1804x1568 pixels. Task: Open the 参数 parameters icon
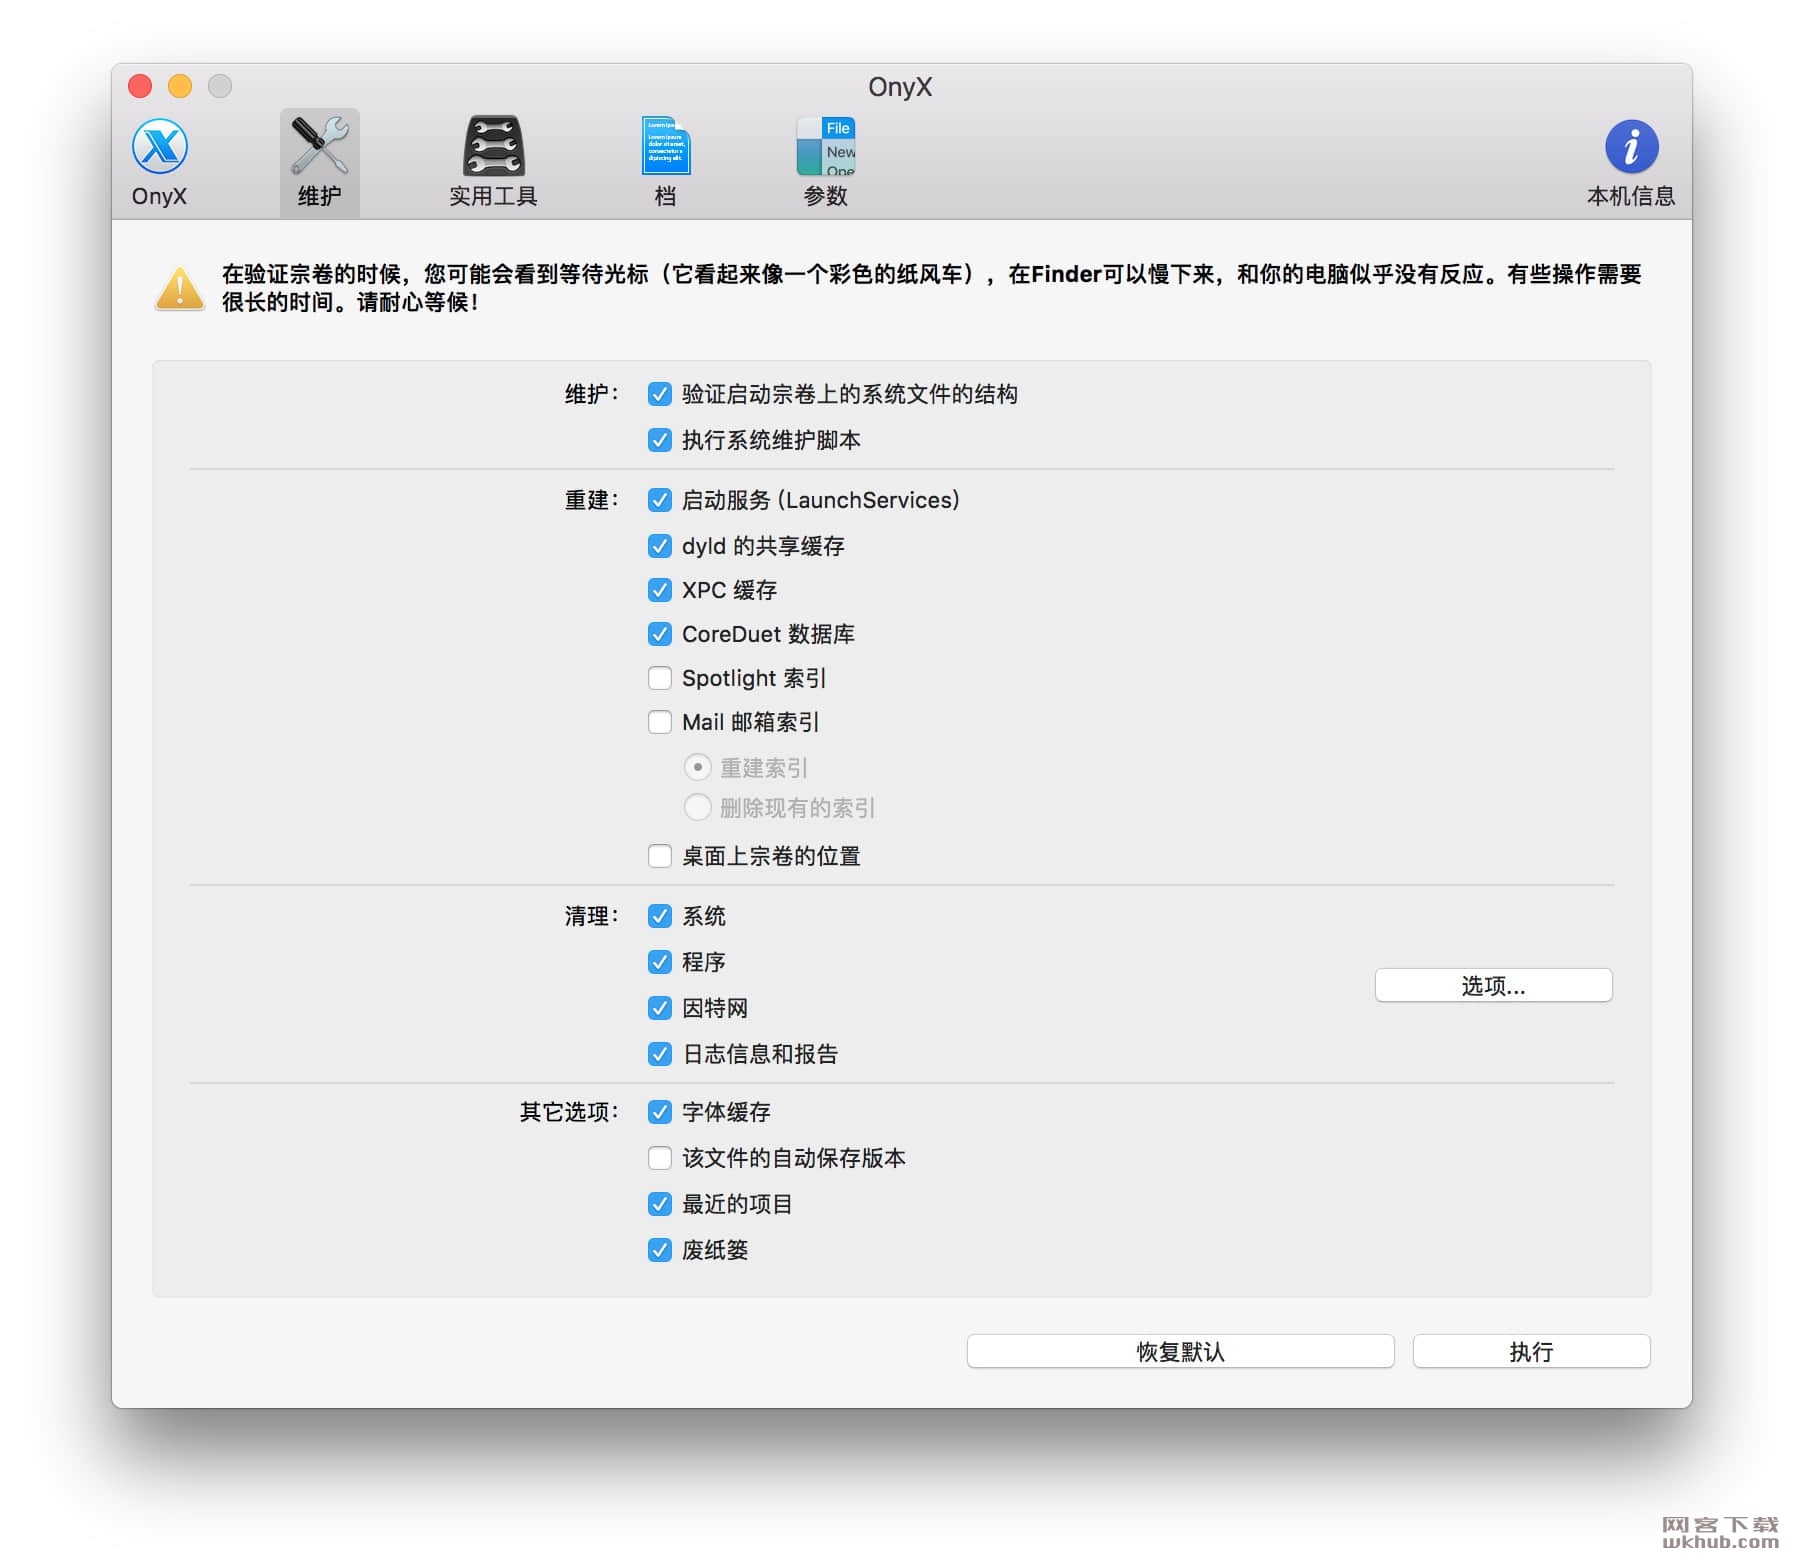pyautogui.click(x=826, y=162)
